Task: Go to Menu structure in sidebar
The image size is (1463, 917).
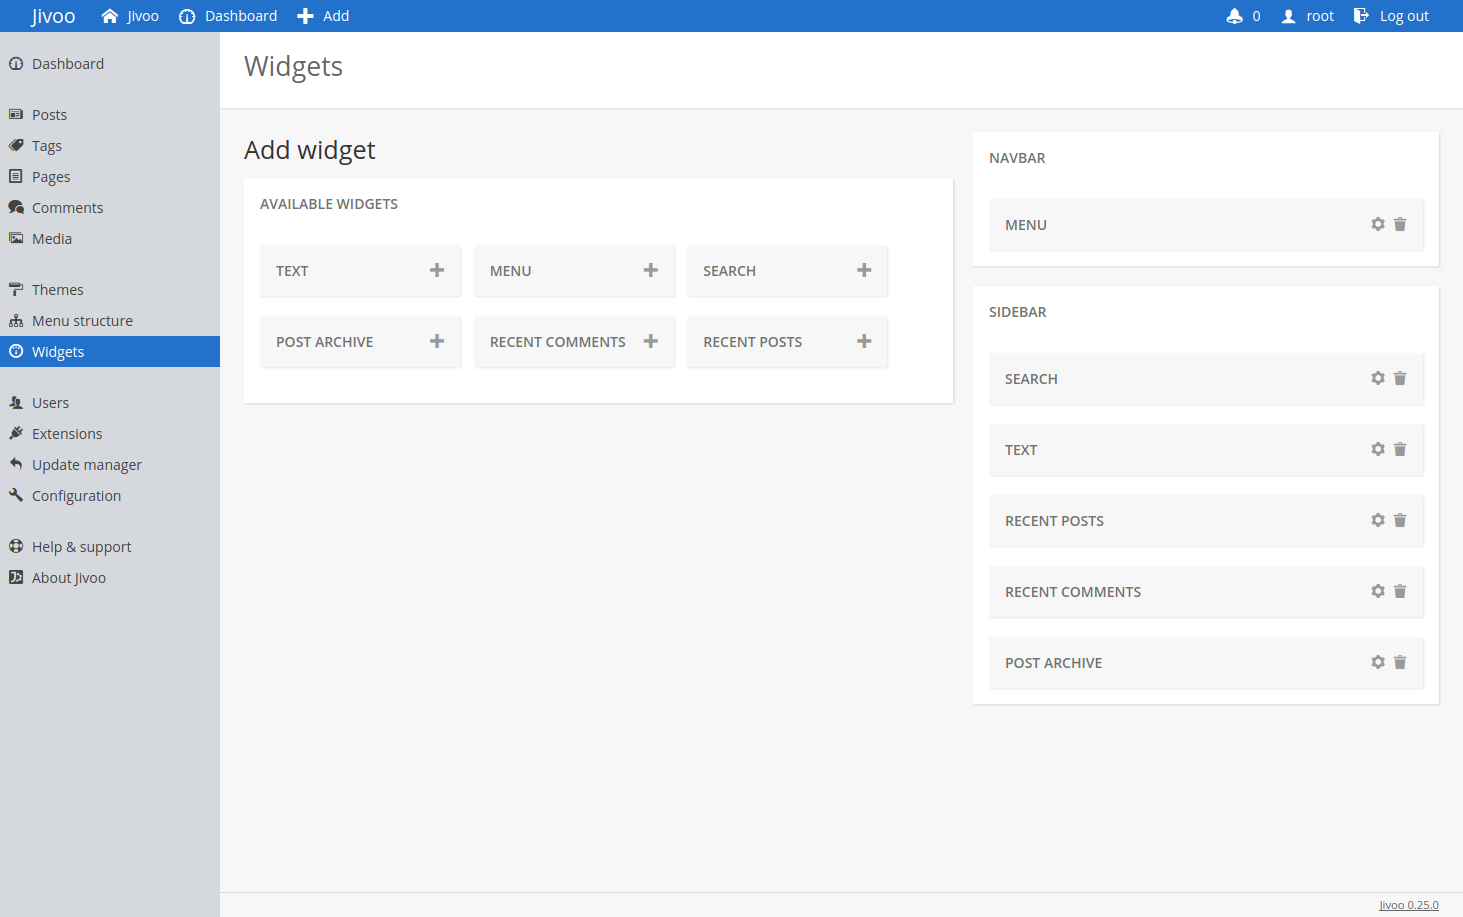Action: (82, 321)
